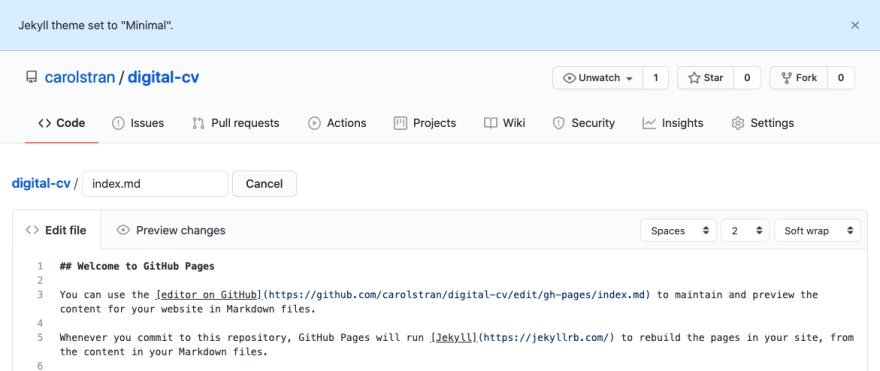Open the Issues tab
880x371 pixels.
point(138,123)
